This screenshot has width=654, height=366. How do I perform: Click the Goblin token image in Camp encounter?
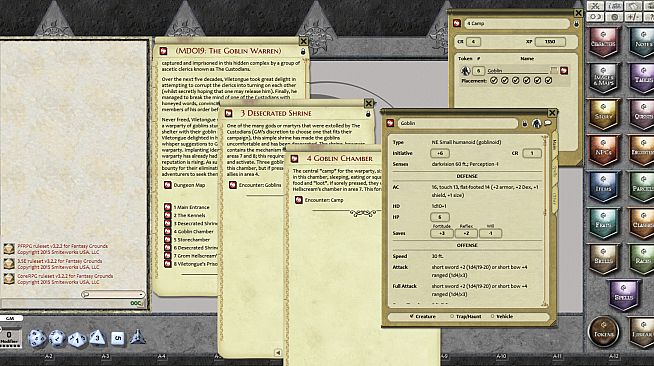pyautogui.click(x=465, y=70)
